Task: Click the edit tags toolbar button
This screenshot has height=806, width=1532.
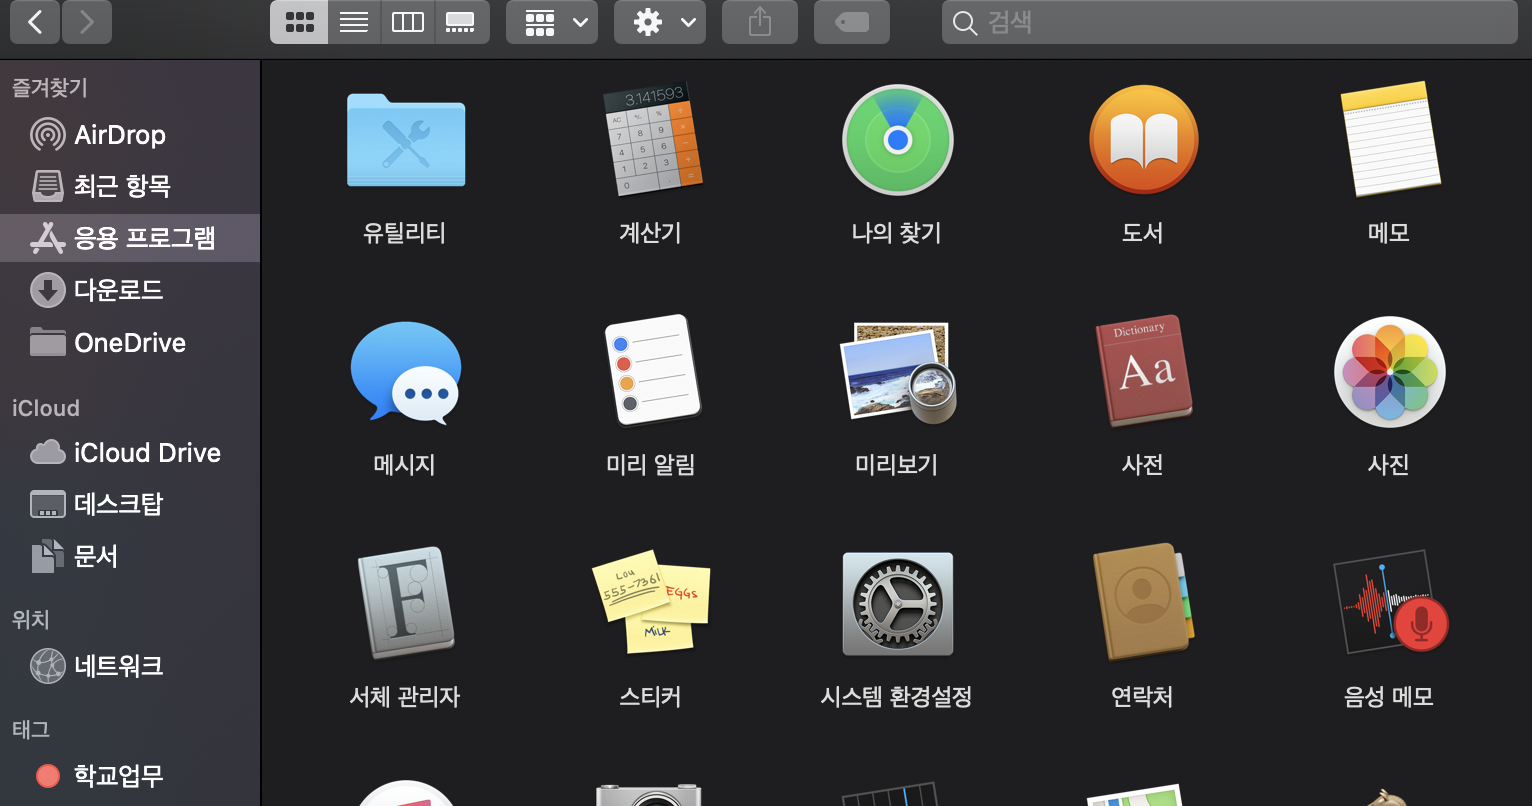Action: [x=852, y=22]
